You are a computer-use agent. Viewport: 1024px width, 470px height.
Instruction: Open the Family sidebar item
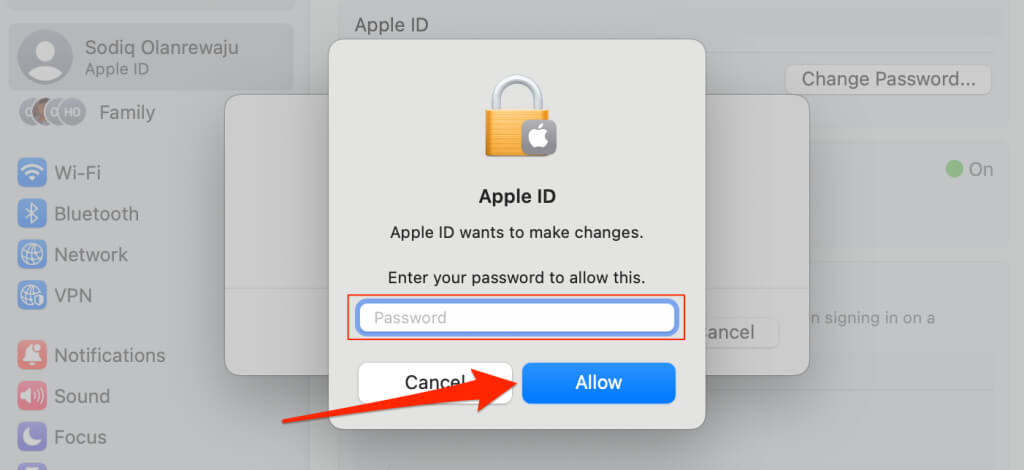click(86, 112)
